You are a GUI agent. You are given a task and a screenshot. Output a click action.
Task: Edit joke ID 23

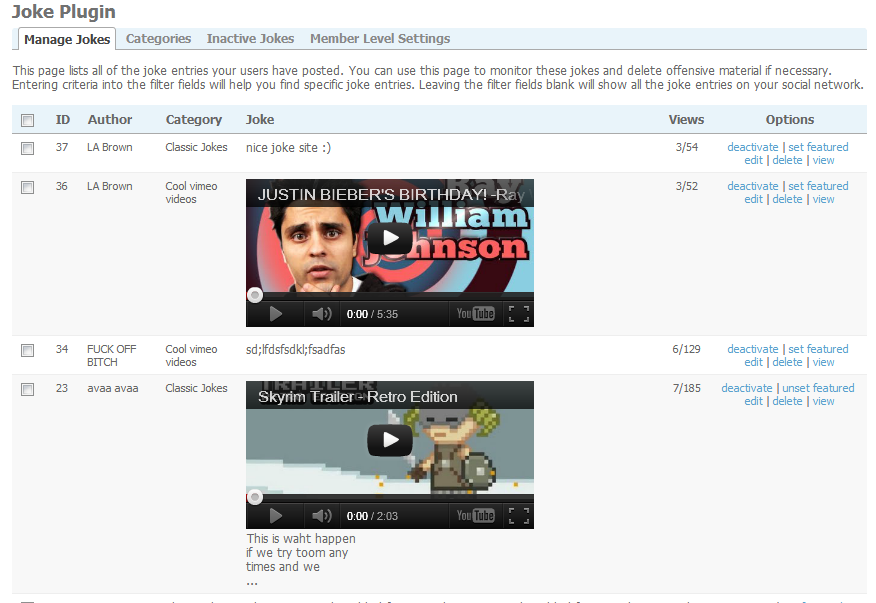753,402
